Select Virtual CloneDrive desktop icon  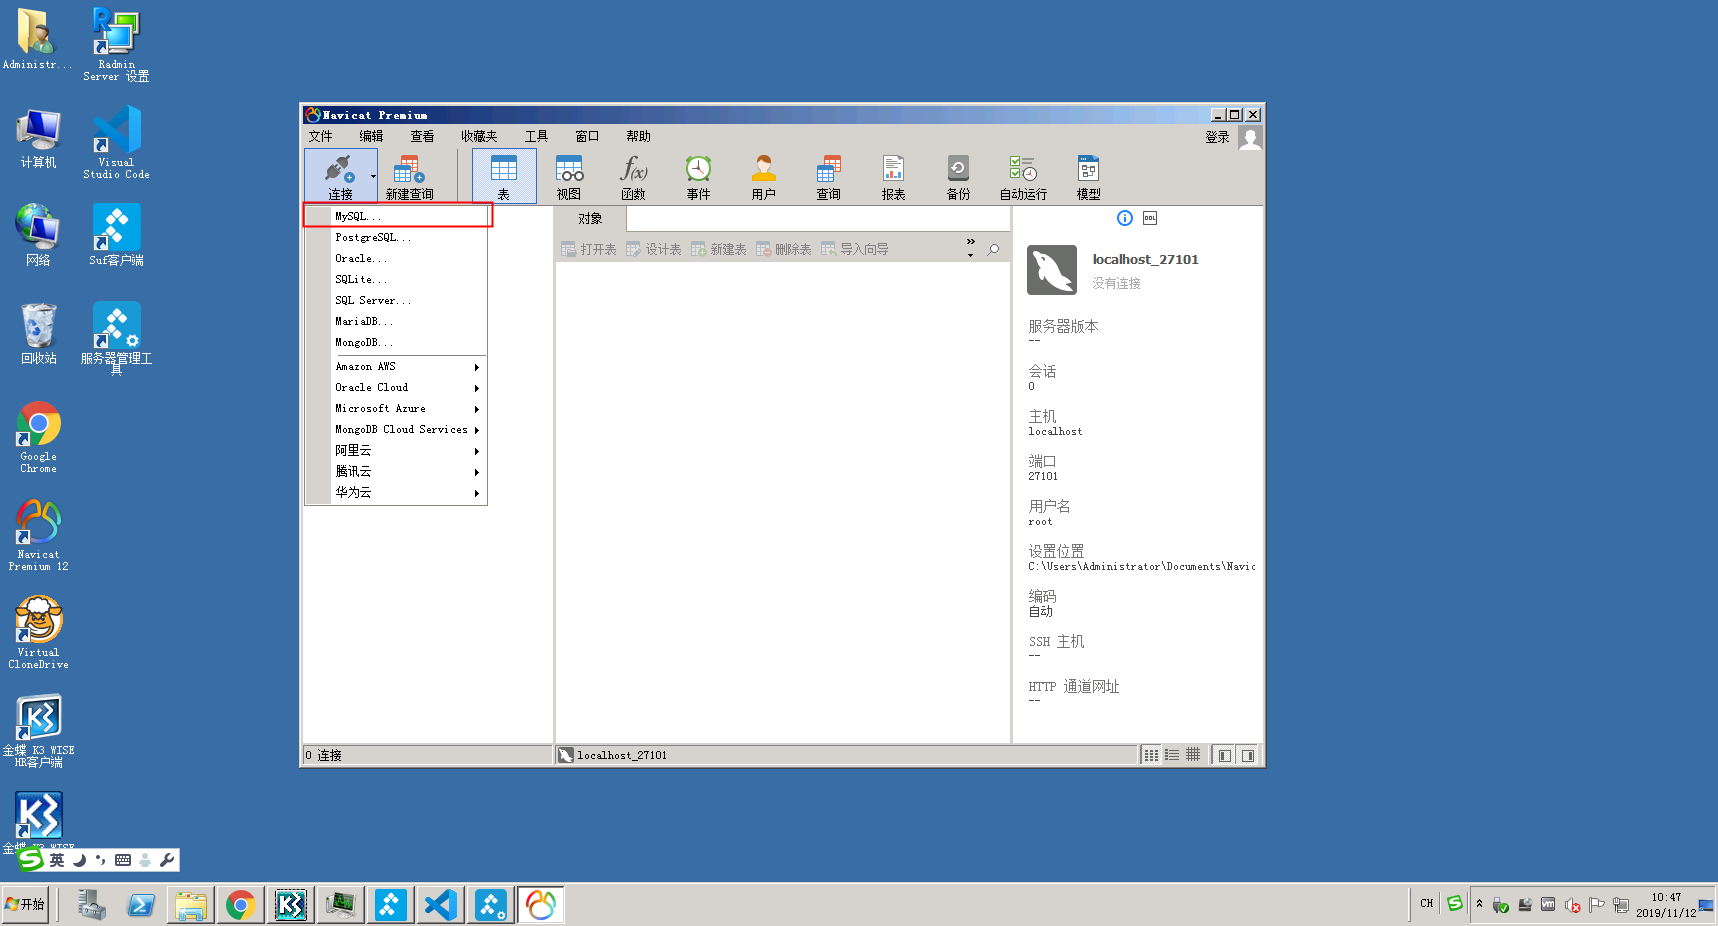39,632
